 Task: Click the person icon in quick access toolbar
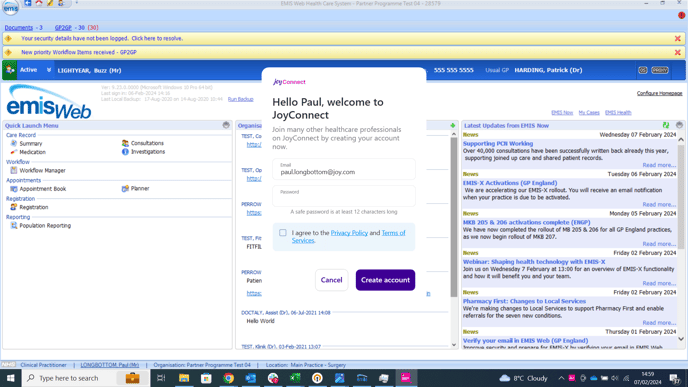(61, 3)
